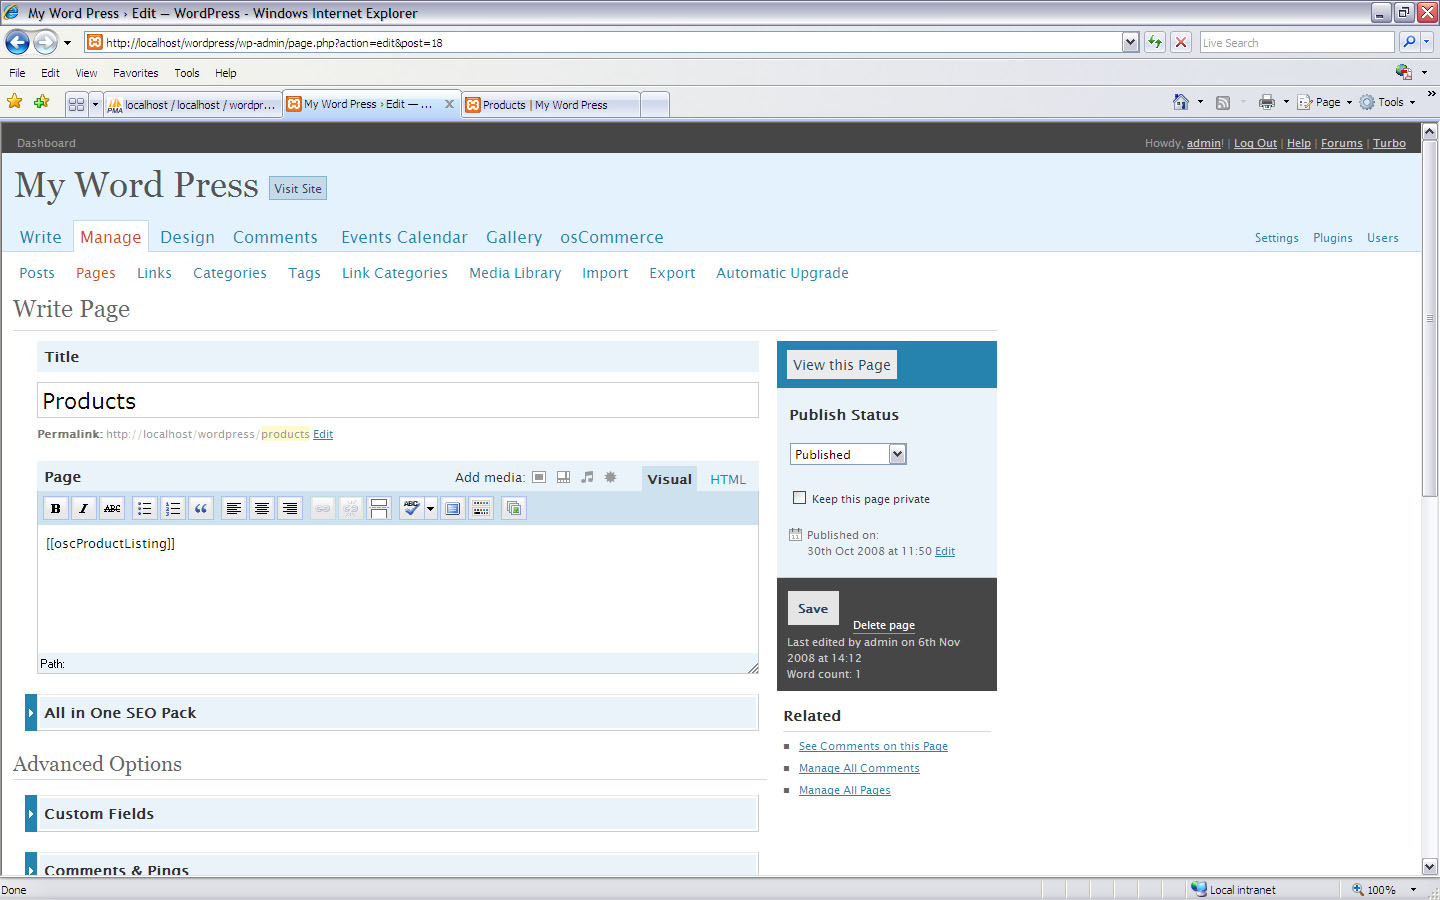The width and height of the screenshot is (1440, 900).
Task: Expand the All in One SEO Pack section
Action: (x=392, y=713)
